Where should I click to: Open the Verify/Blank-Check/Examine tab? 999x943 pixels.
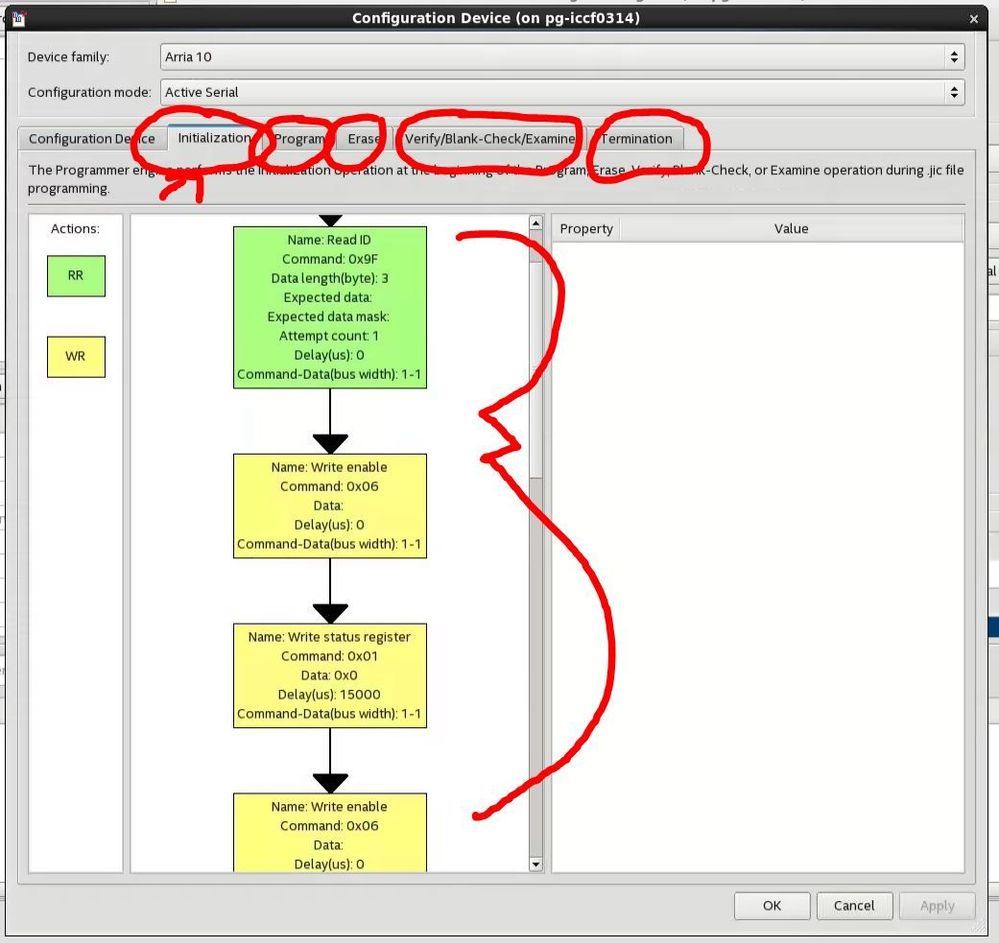coord(490,139)
